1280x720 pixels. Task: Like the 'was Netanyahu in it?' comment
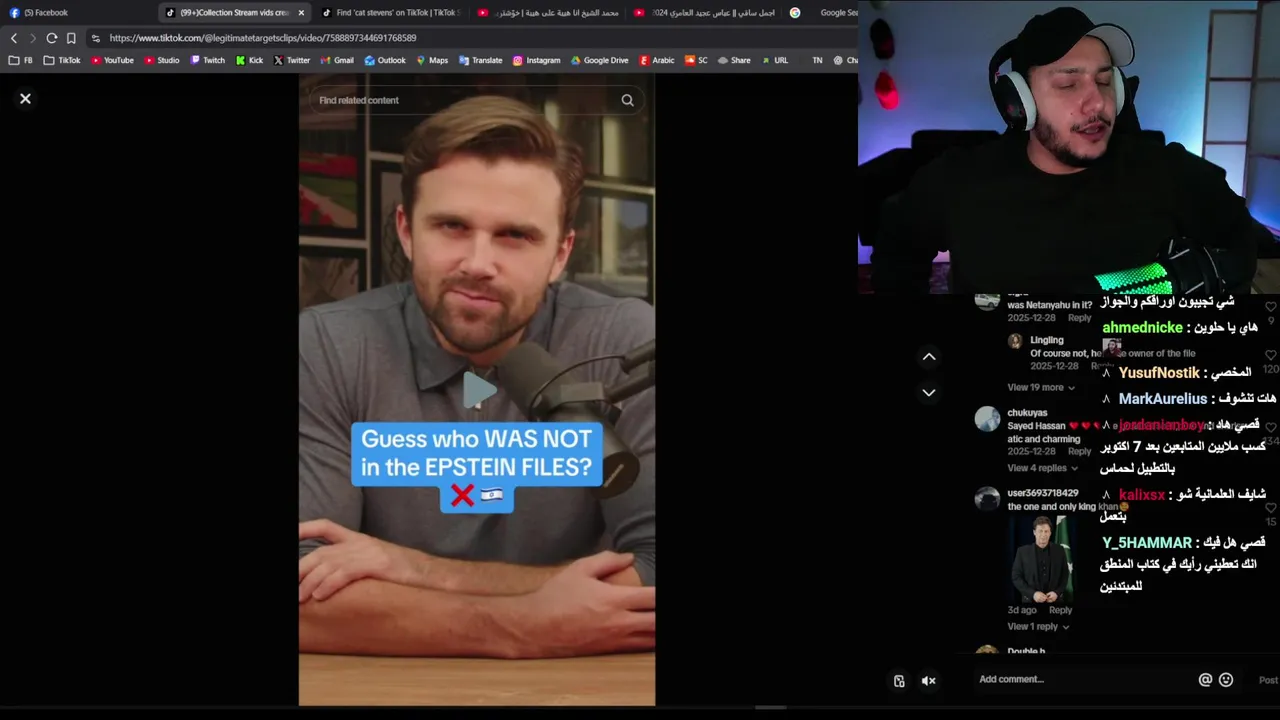(1271, 307)
